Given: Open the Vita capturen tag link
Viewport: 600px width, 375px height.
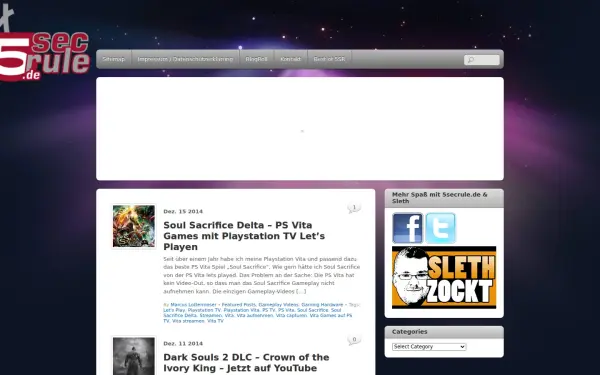Looking at the screenshot, I should [291, 315].
